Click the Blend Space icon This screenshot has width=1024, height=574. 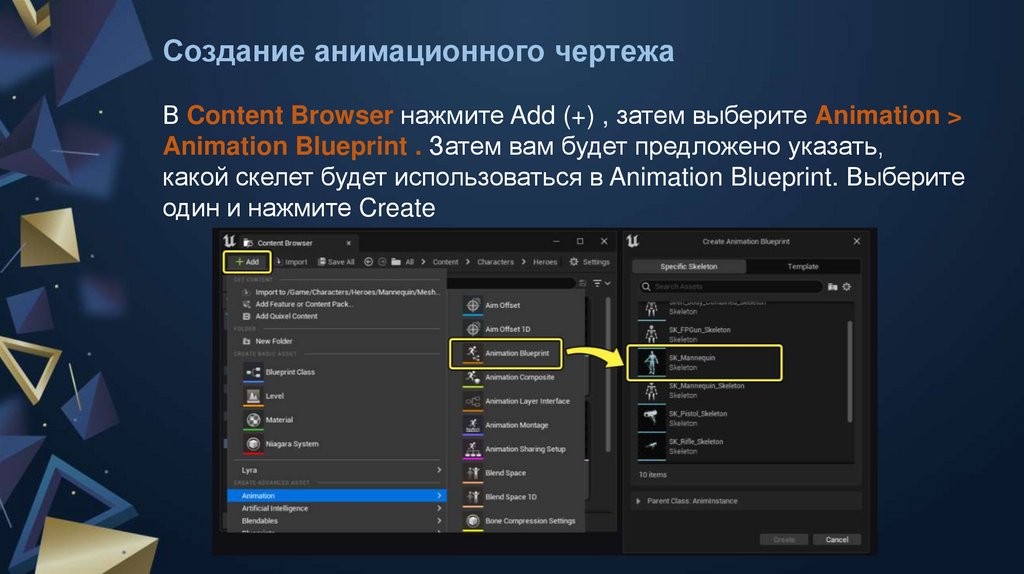point(473,473)
